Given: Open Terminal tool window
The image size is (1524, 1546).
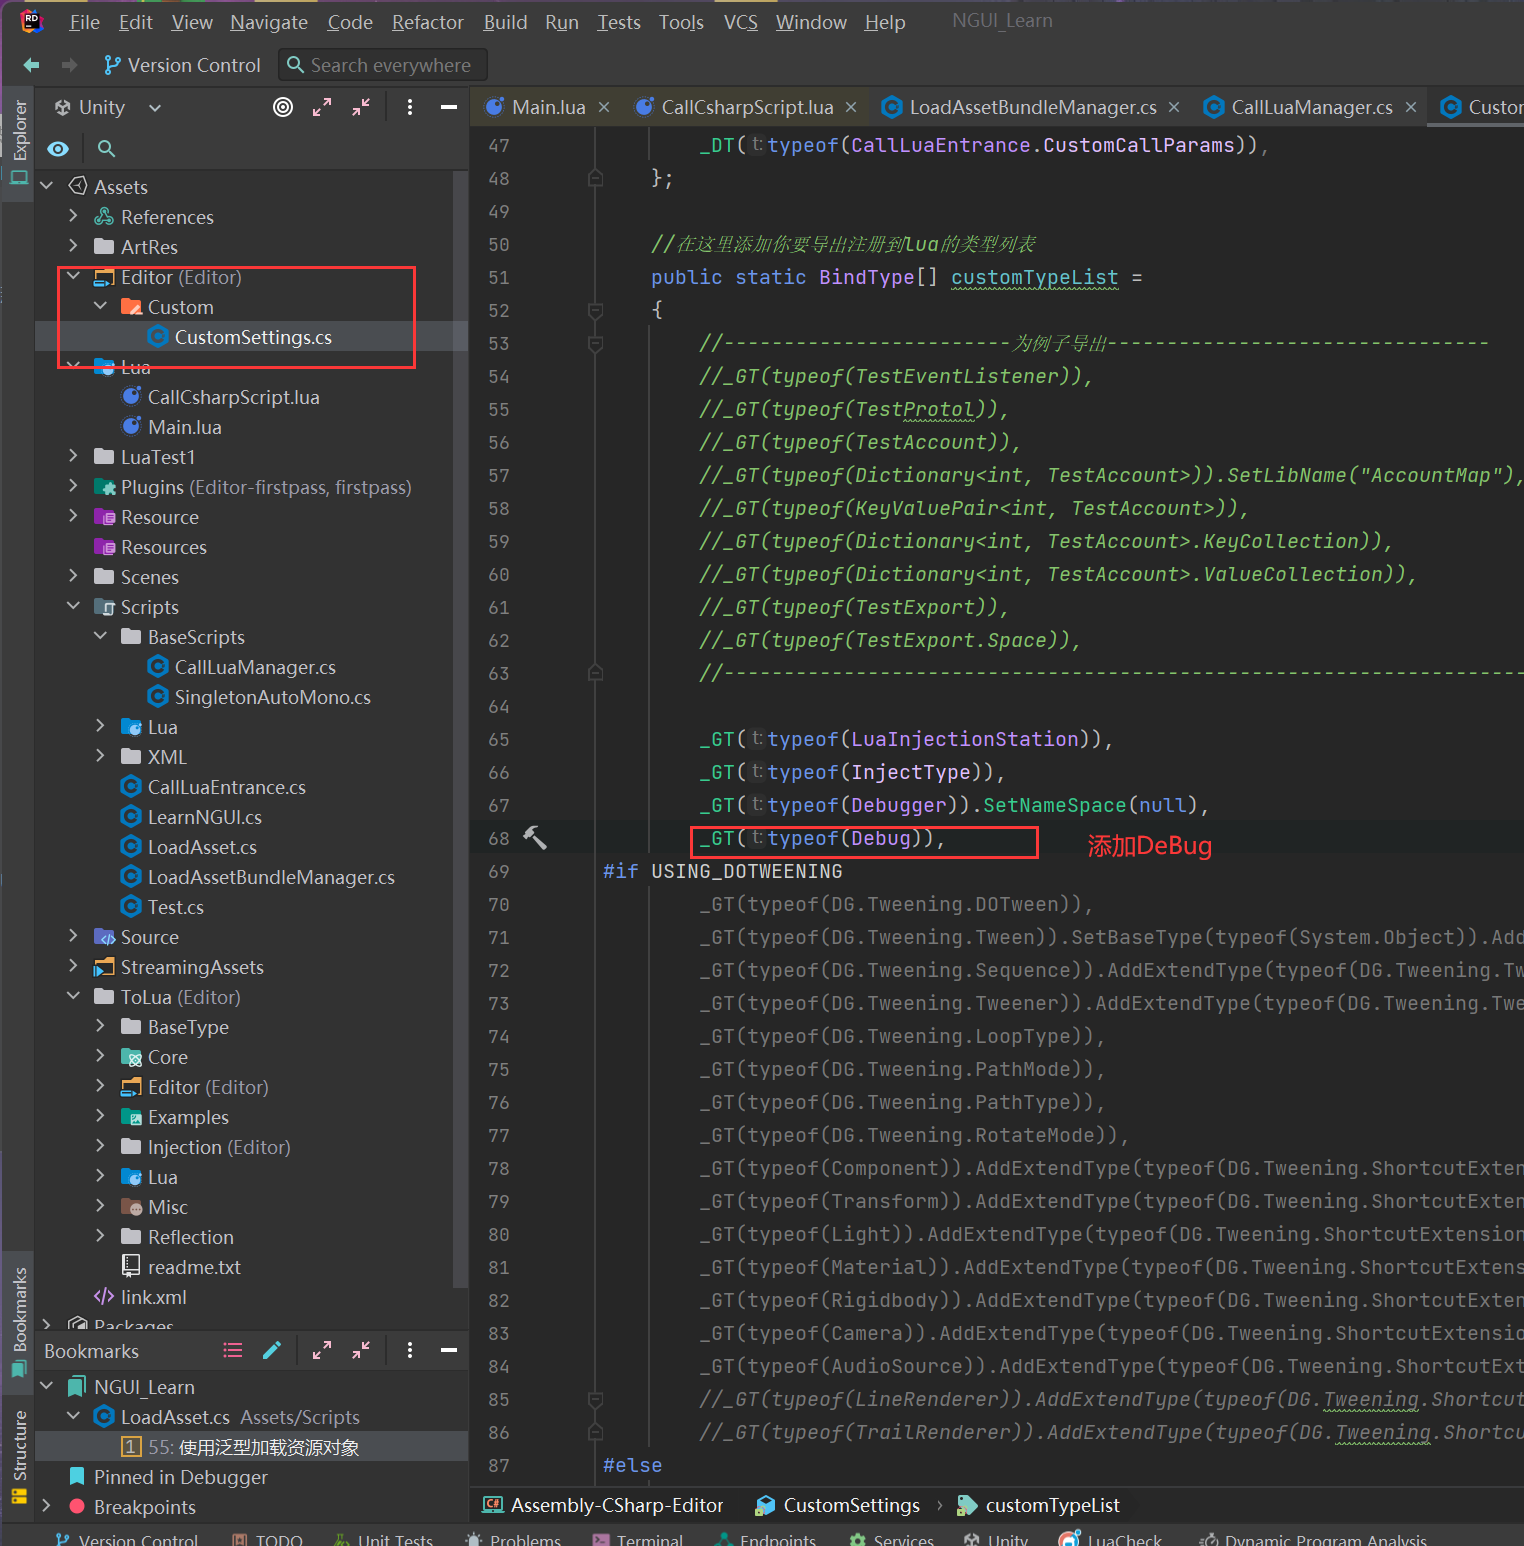Looking at the screenshot, I should tap(638, 1539).
